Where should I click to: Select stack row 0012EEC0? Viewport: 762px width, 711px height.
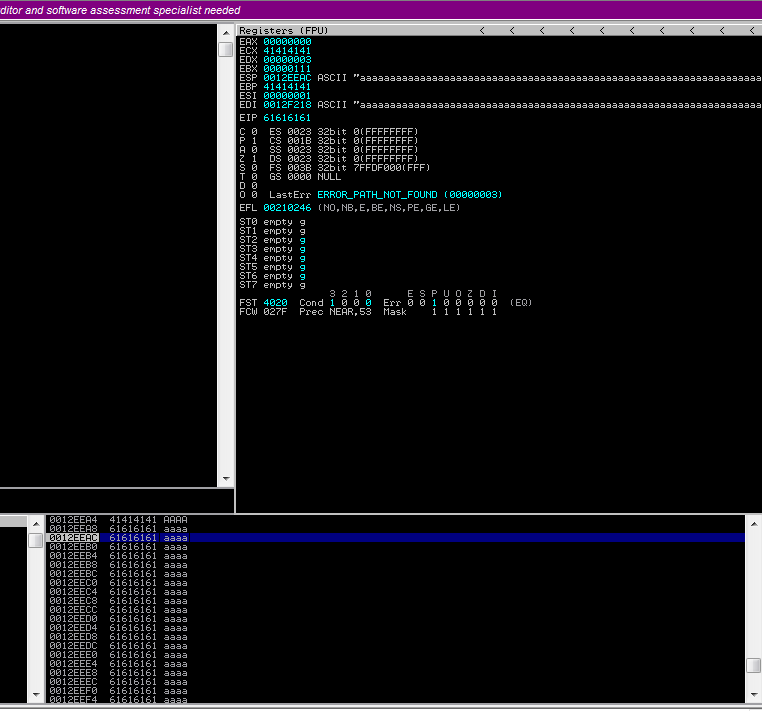396,583
